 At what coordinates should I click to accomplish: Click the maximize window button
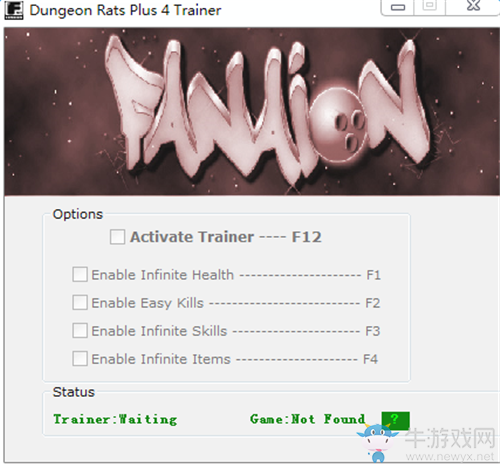429,7
